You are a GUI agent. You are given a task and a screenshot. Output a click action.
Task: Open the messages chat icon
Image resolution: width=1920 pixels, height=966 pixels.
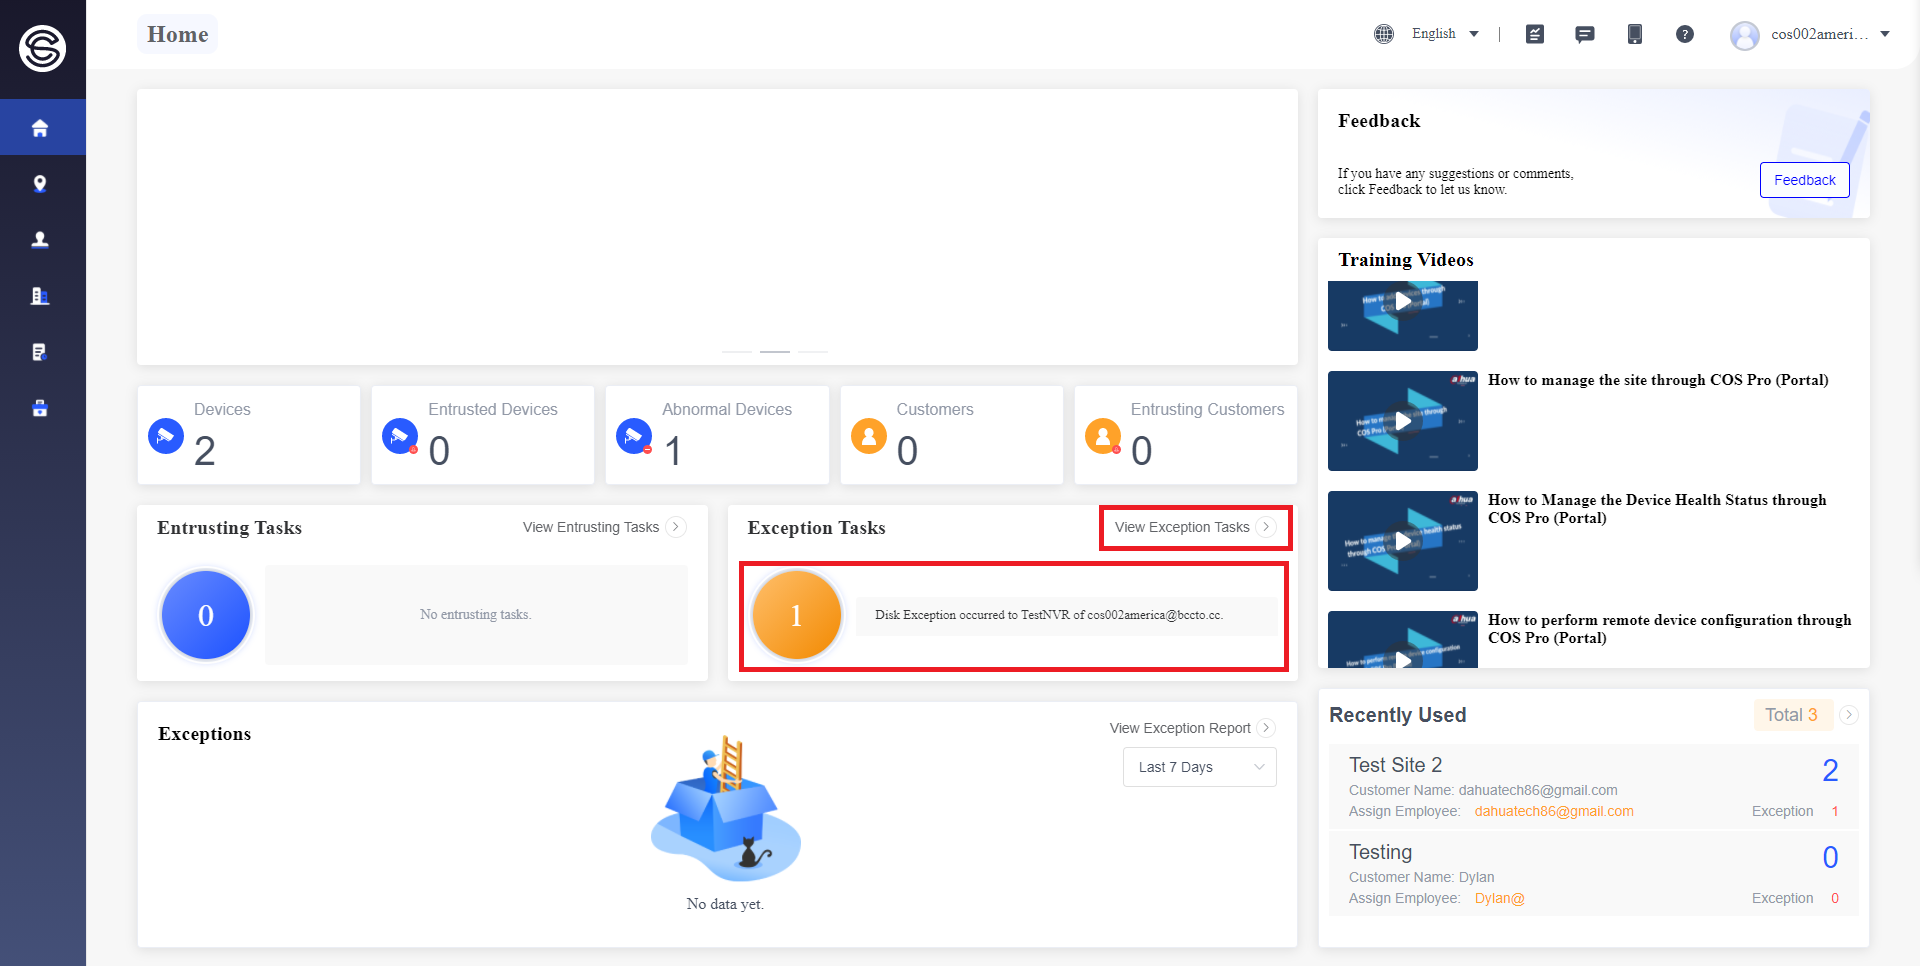(x=1585, y=34)
